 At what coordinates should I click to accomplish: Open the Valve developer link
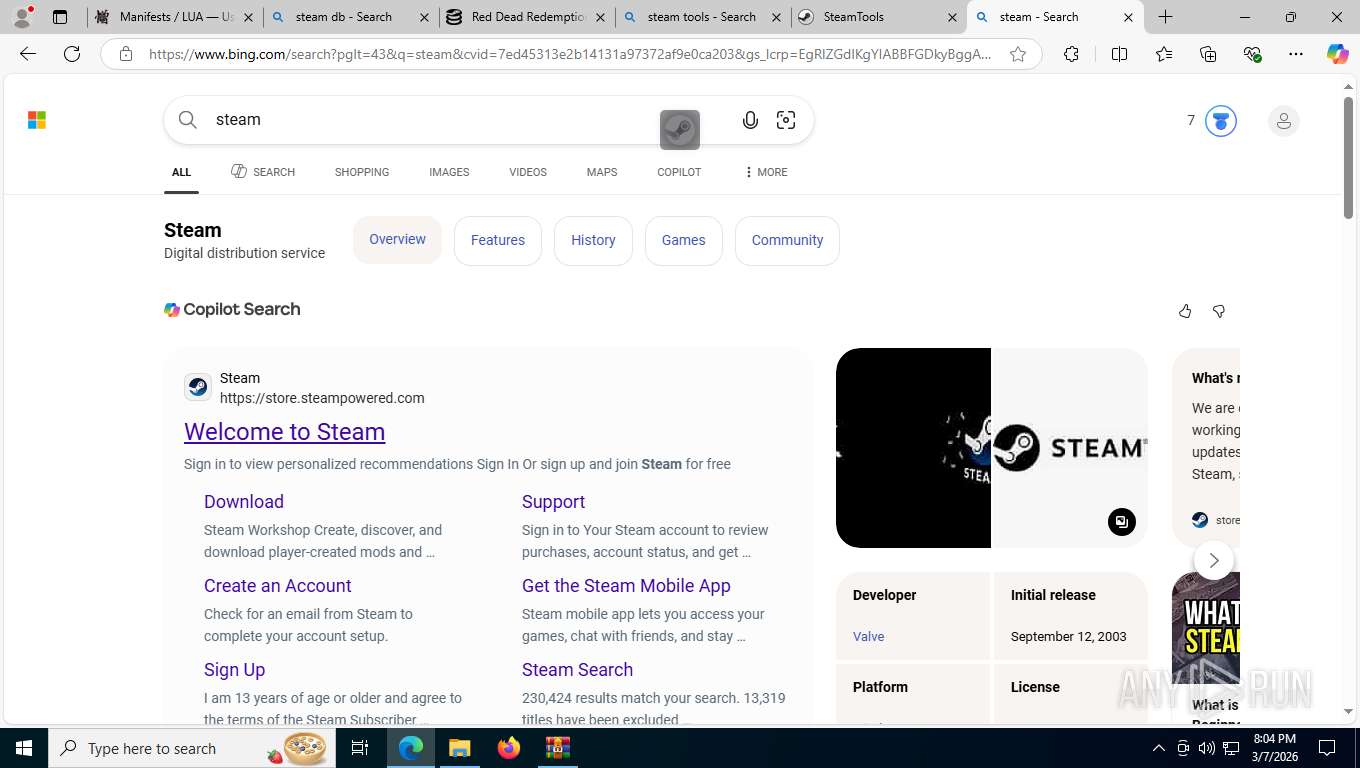[x=868, y=636]
